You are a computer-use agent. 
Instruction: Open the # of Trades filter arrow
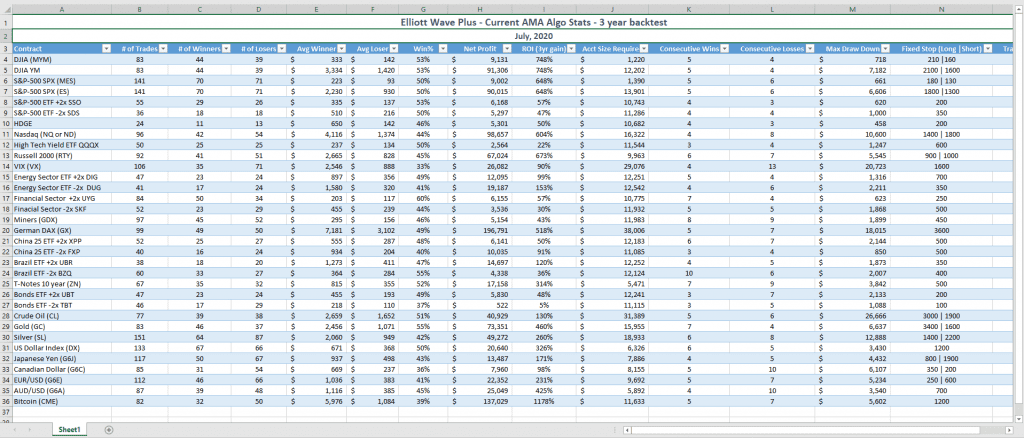click(x=163, y=49)
